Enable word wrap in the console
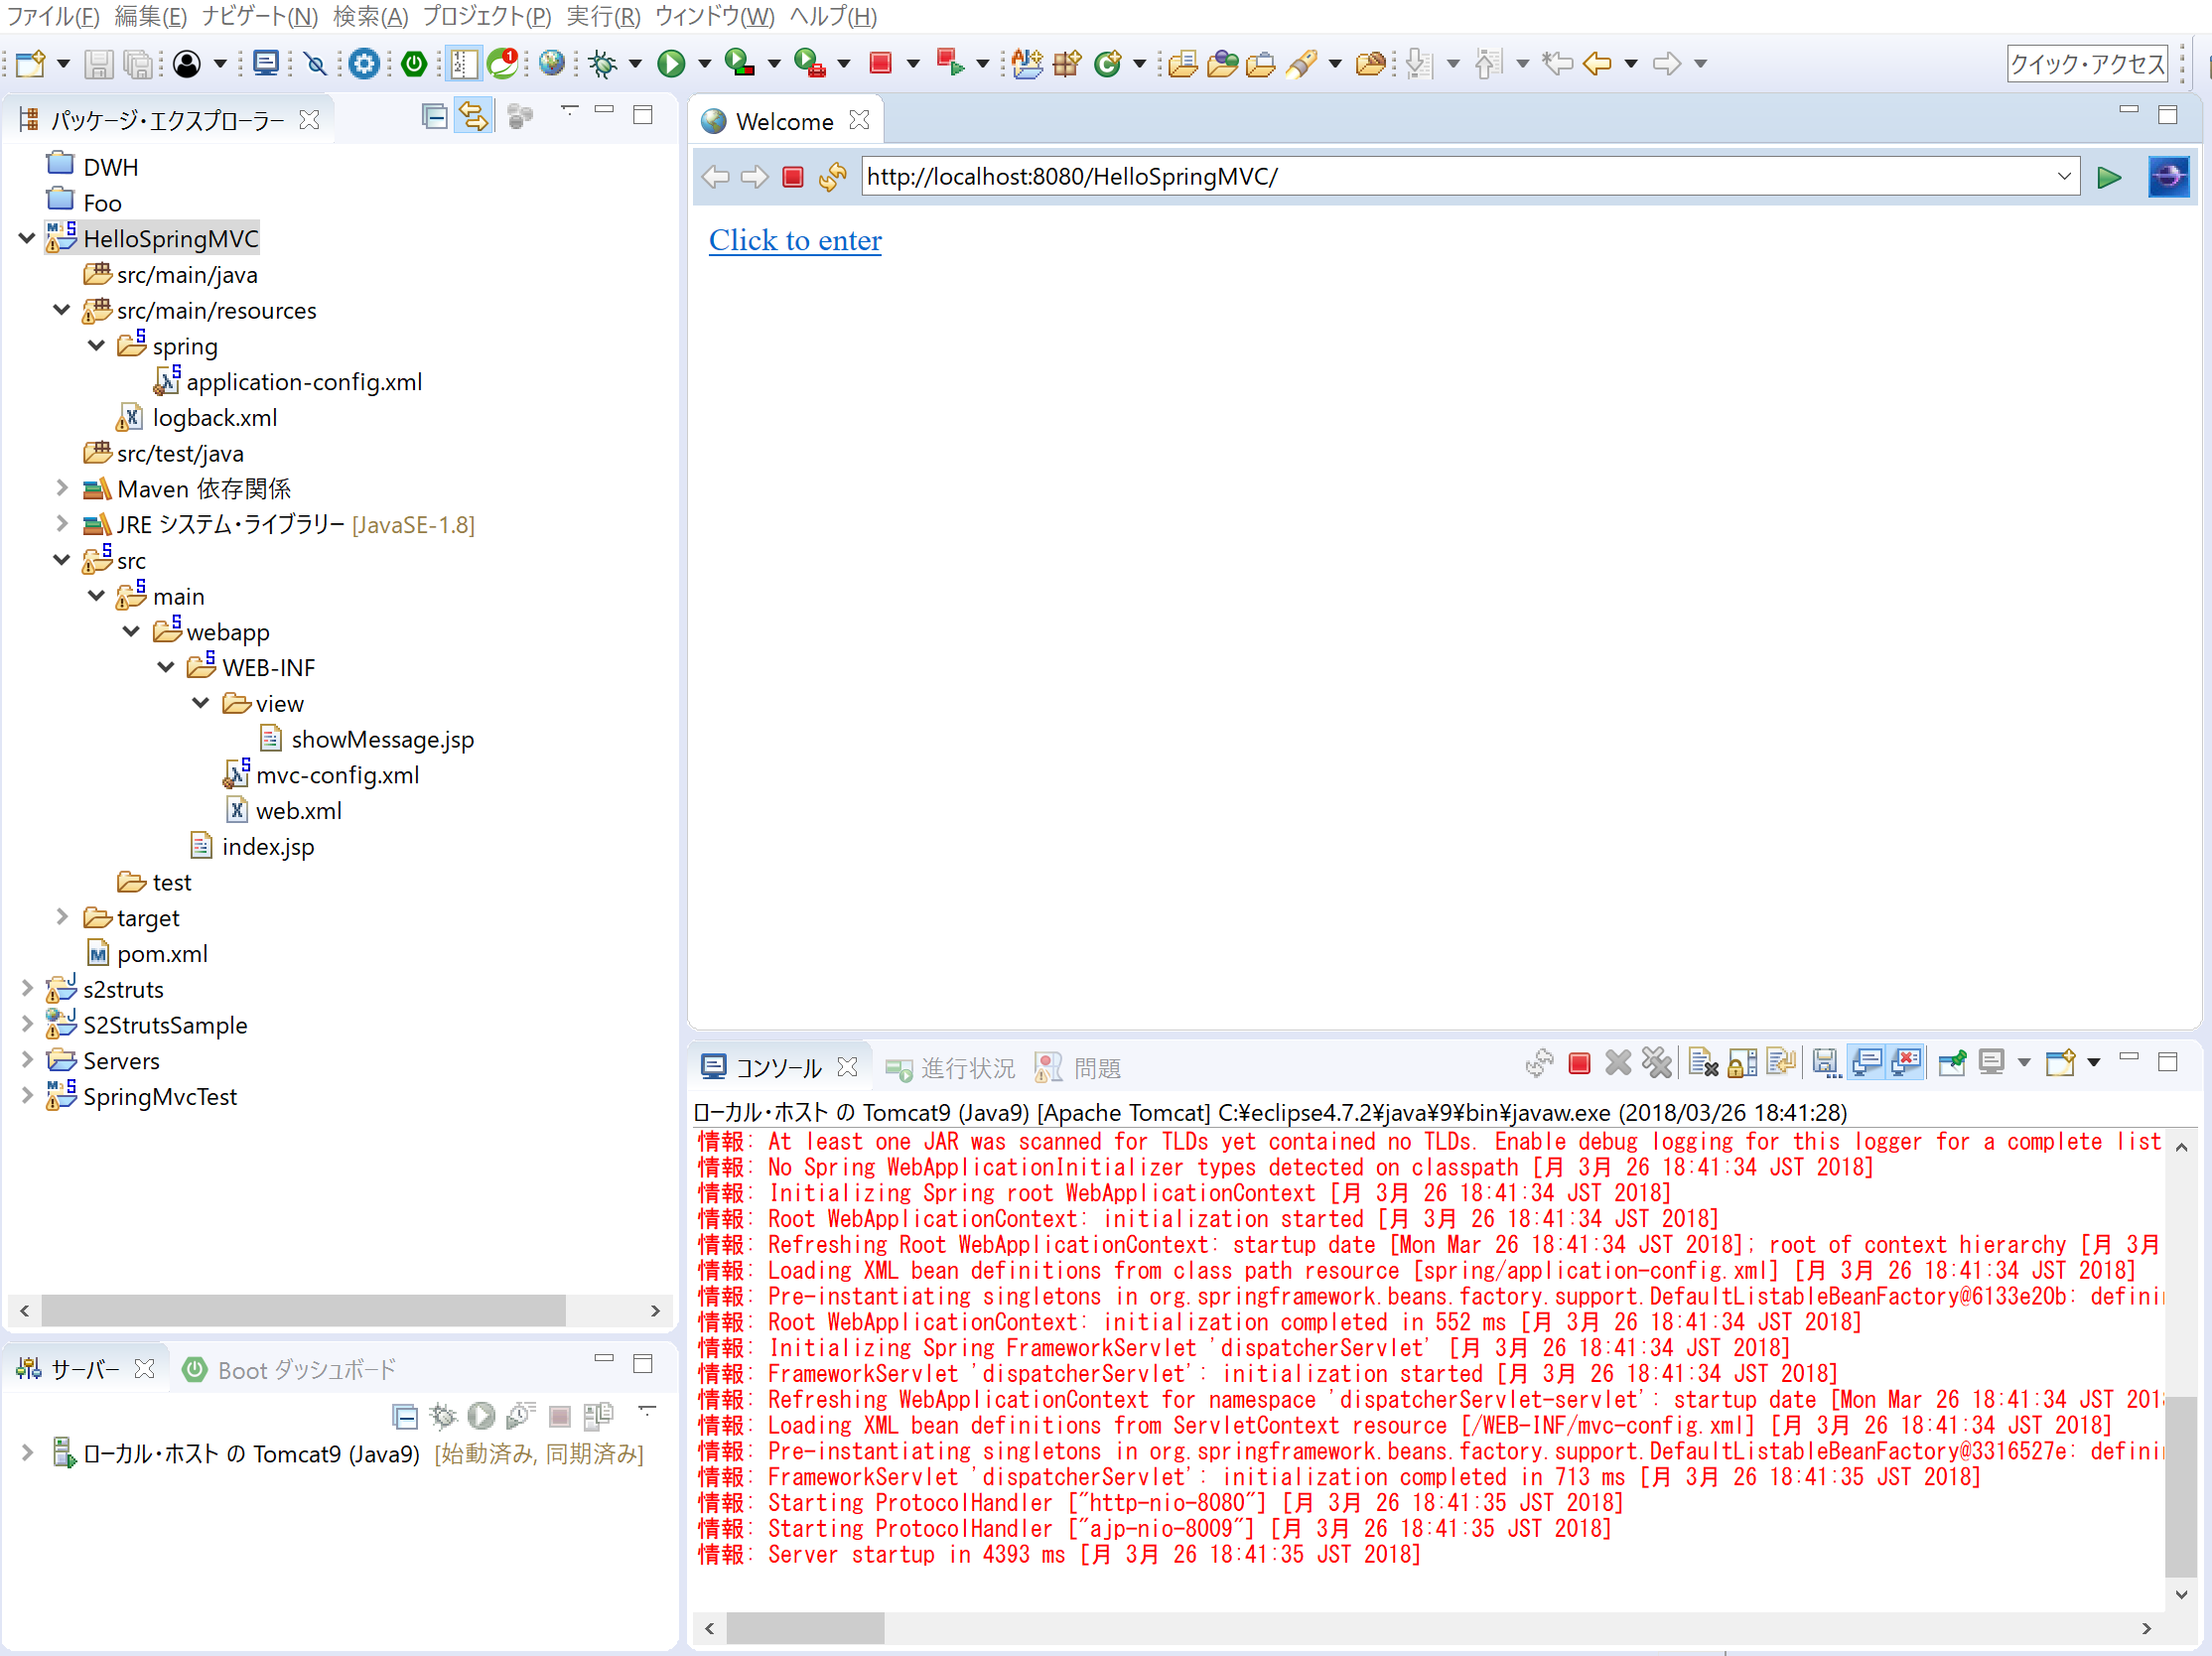 [x=1782, y=1063]
